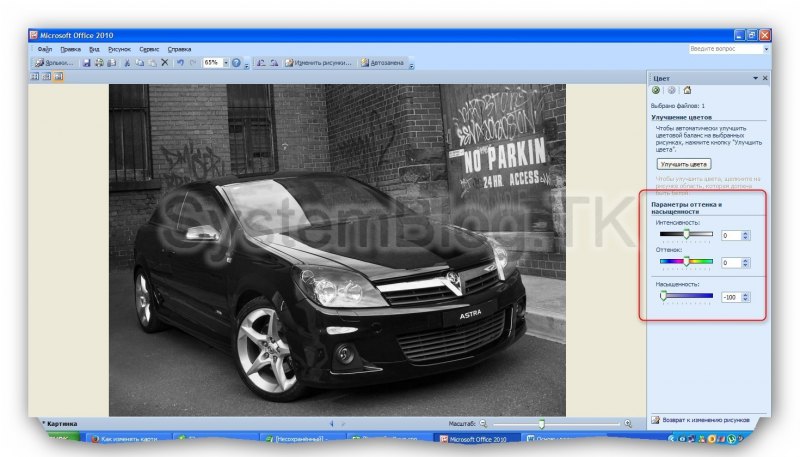
Task: Click the Paste clipboard icon
Action: coord(152,63)
